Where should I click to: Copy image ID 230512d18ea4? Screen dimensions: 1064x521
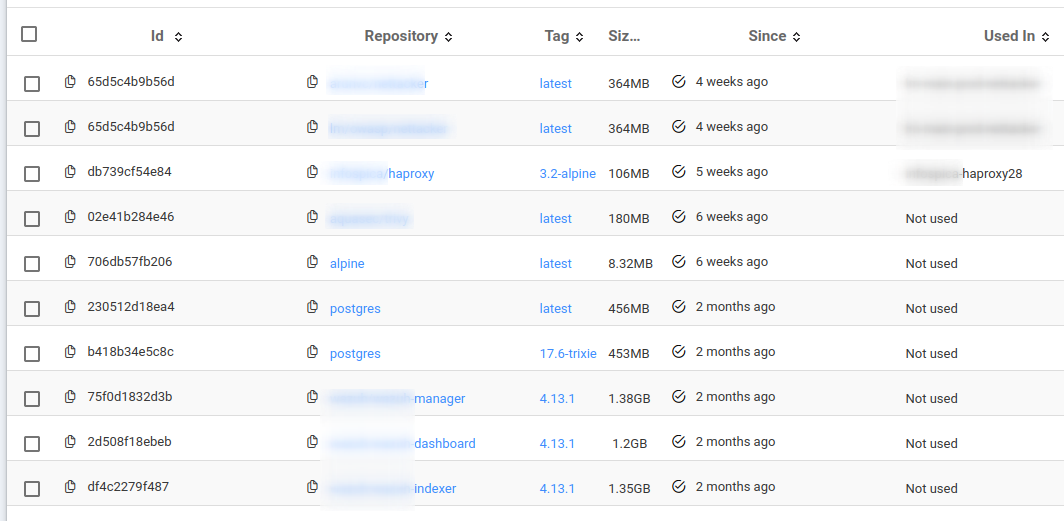pos(70,307)
